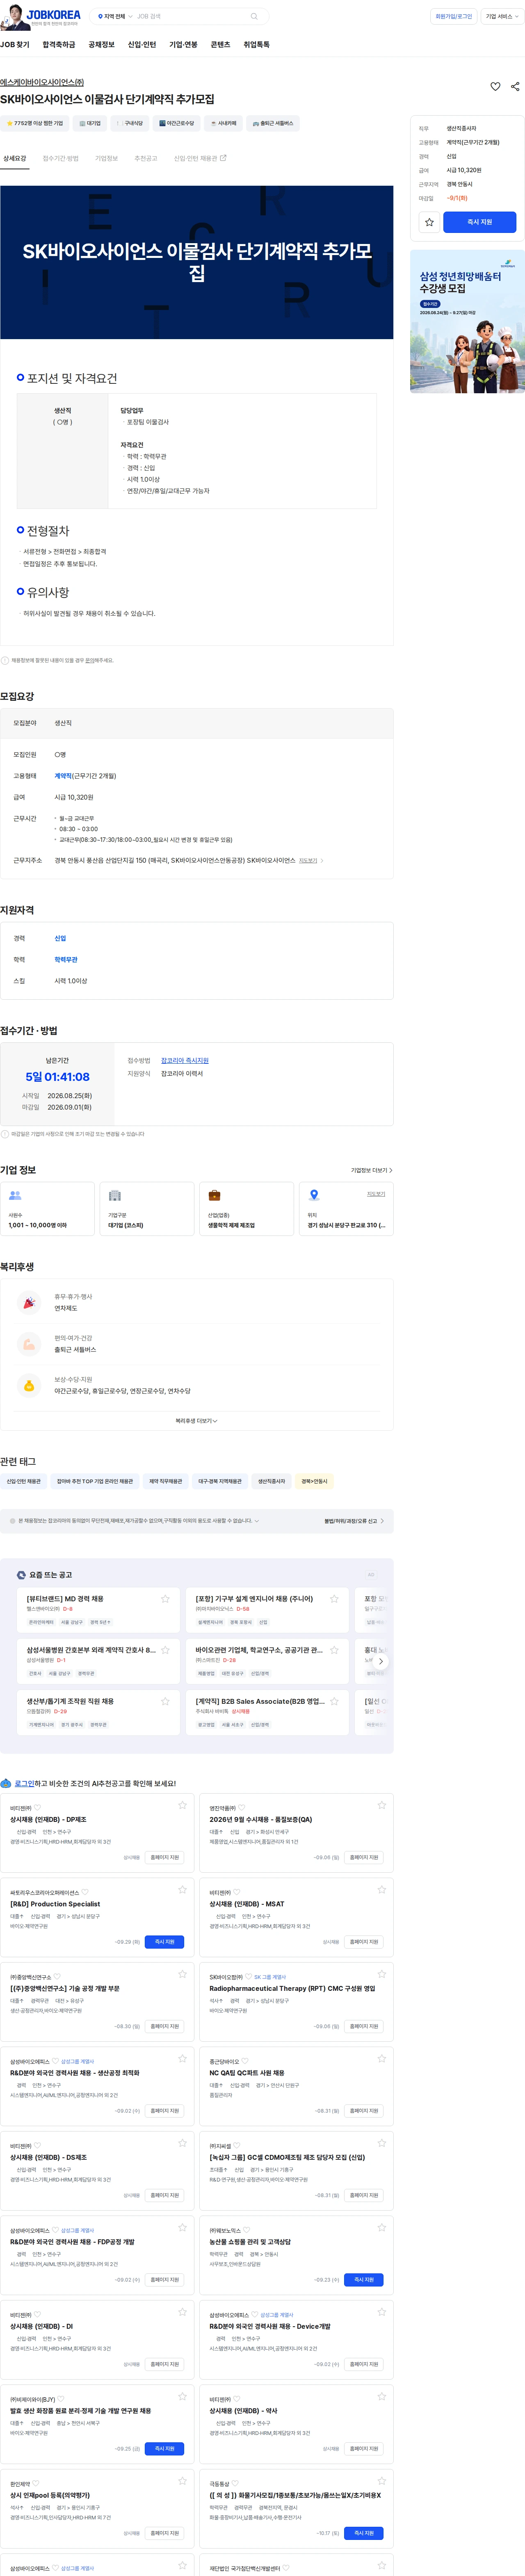Click 홈페이지 지원 on 상시채용 (인재DB) - DS제조
The width and height of the screenshot is (525, 2576).
tap(165, 2195)
